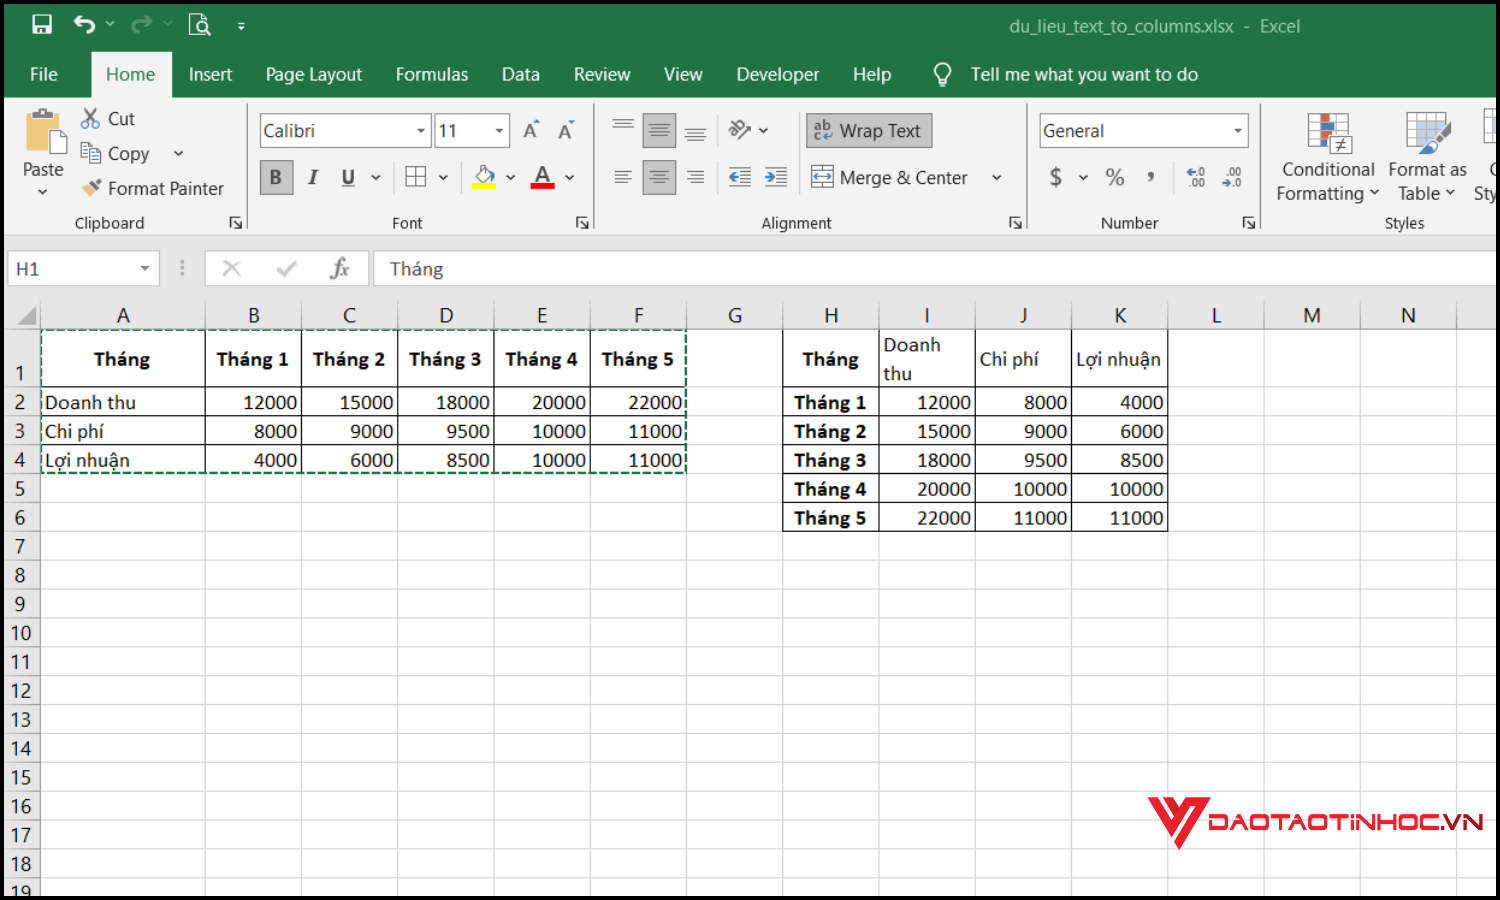Open the Formulas ribbon tab
This screenshot has height=900, width=1500.
[432, 74]
